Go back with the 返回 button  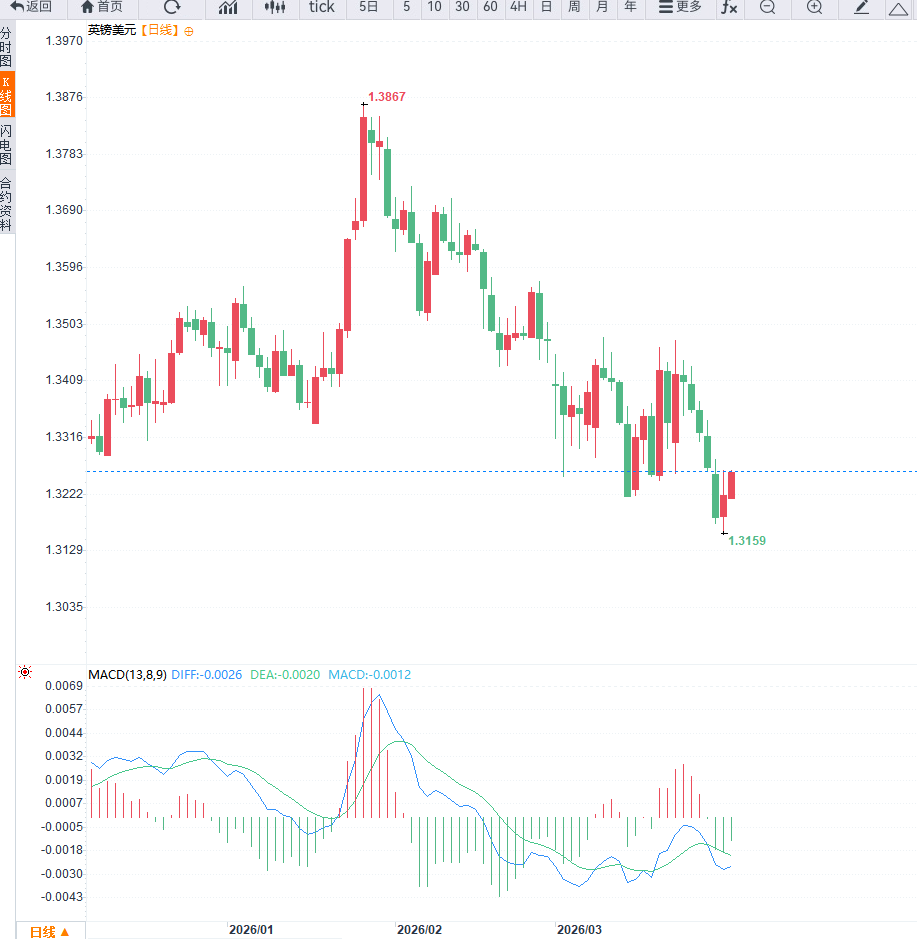pos(31,7)
